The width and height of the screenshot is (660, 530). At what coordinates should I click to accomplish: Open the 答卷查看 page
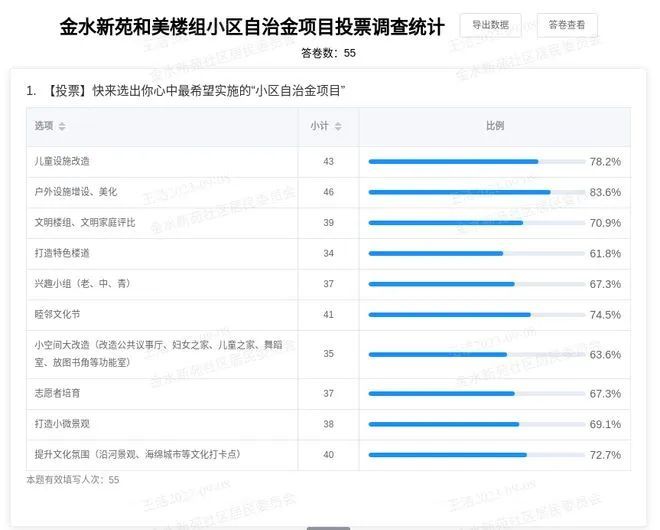(567, 25)
